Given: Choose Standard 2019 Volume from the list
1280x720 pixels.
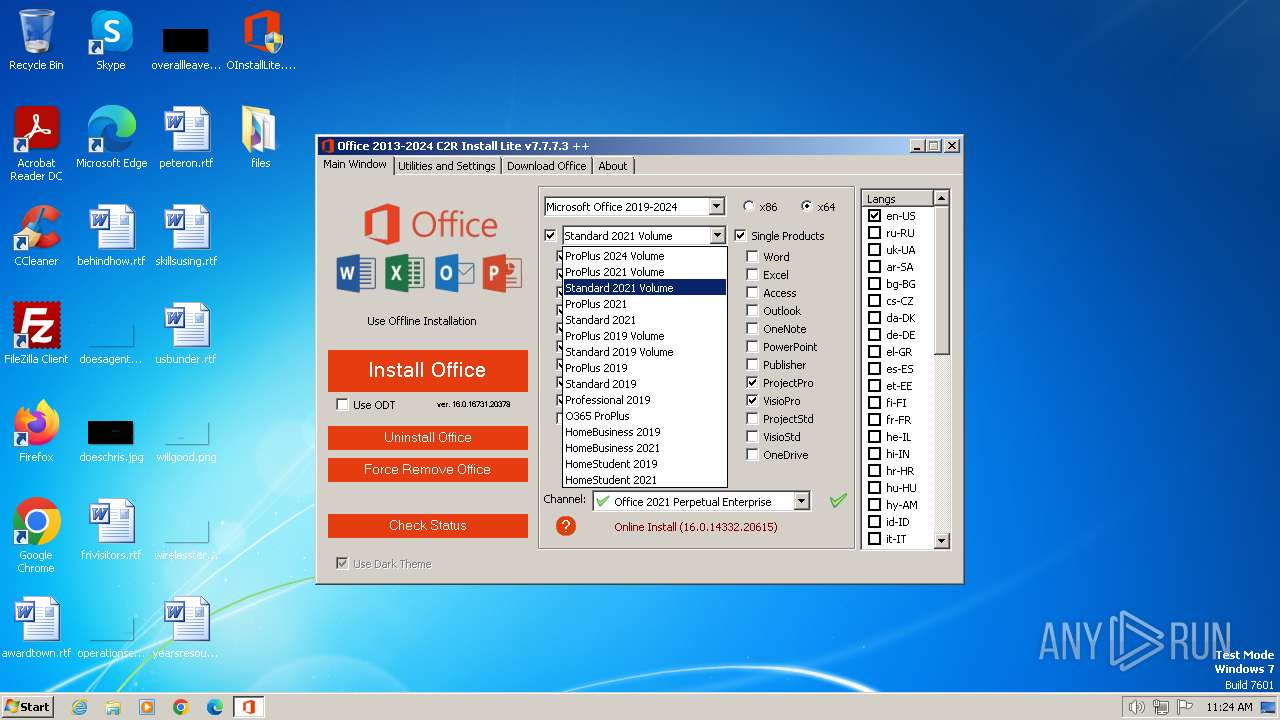Looking at the screenshot, I should (x=644, y=352).
